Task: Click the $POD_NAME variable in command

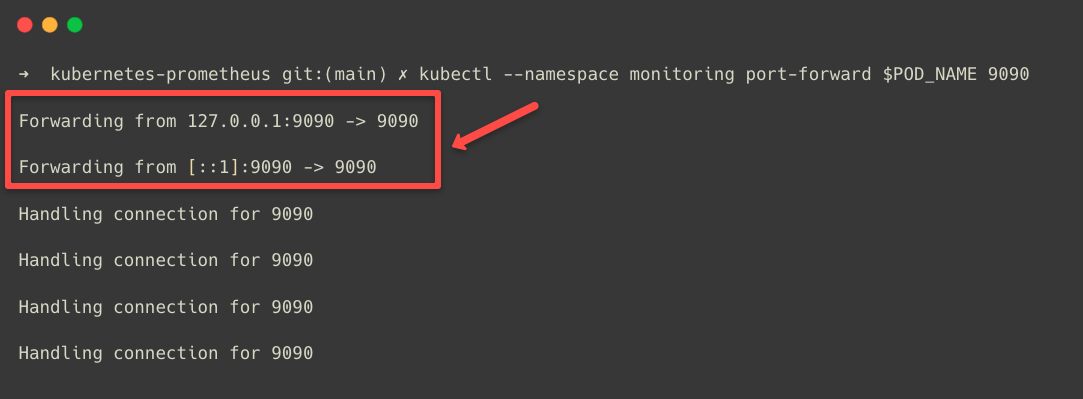Action: pos(930,75)
